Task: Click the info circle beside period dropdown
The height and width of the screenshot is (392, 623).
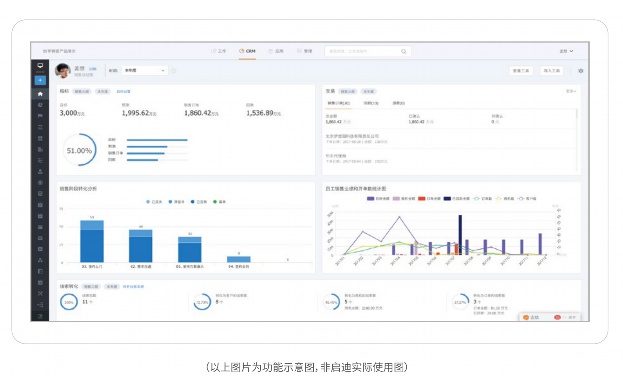Action: tap(173, 71)
